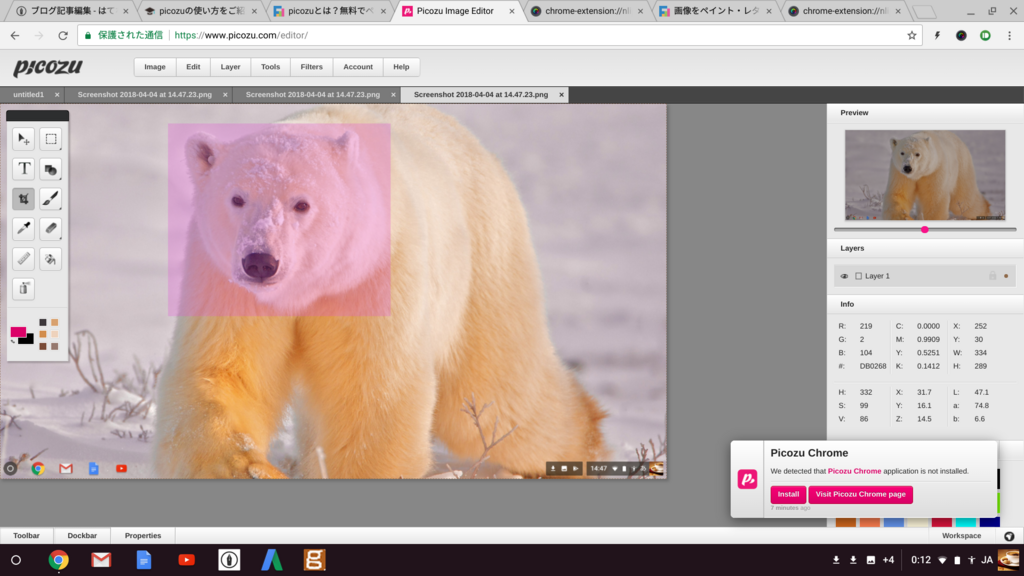
Task: Toggle the lock on Layer 1
Action: [x=992, y=276]
